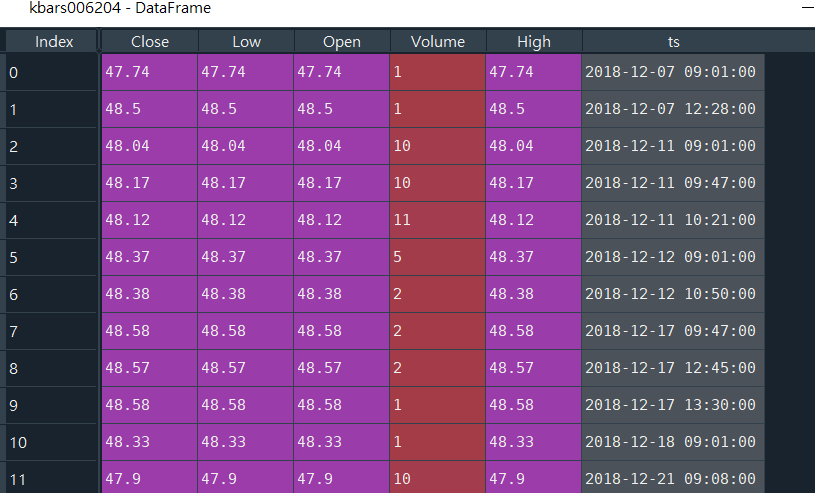This screenshot has height=493, width=815.
Task: Sort by the Low column header
Action: point(246,42)
